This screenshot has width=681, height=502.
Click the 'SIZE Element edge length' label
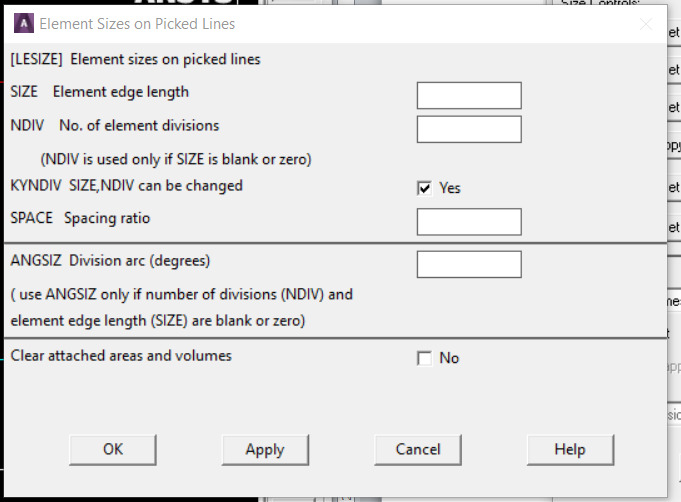coord(99,92)
